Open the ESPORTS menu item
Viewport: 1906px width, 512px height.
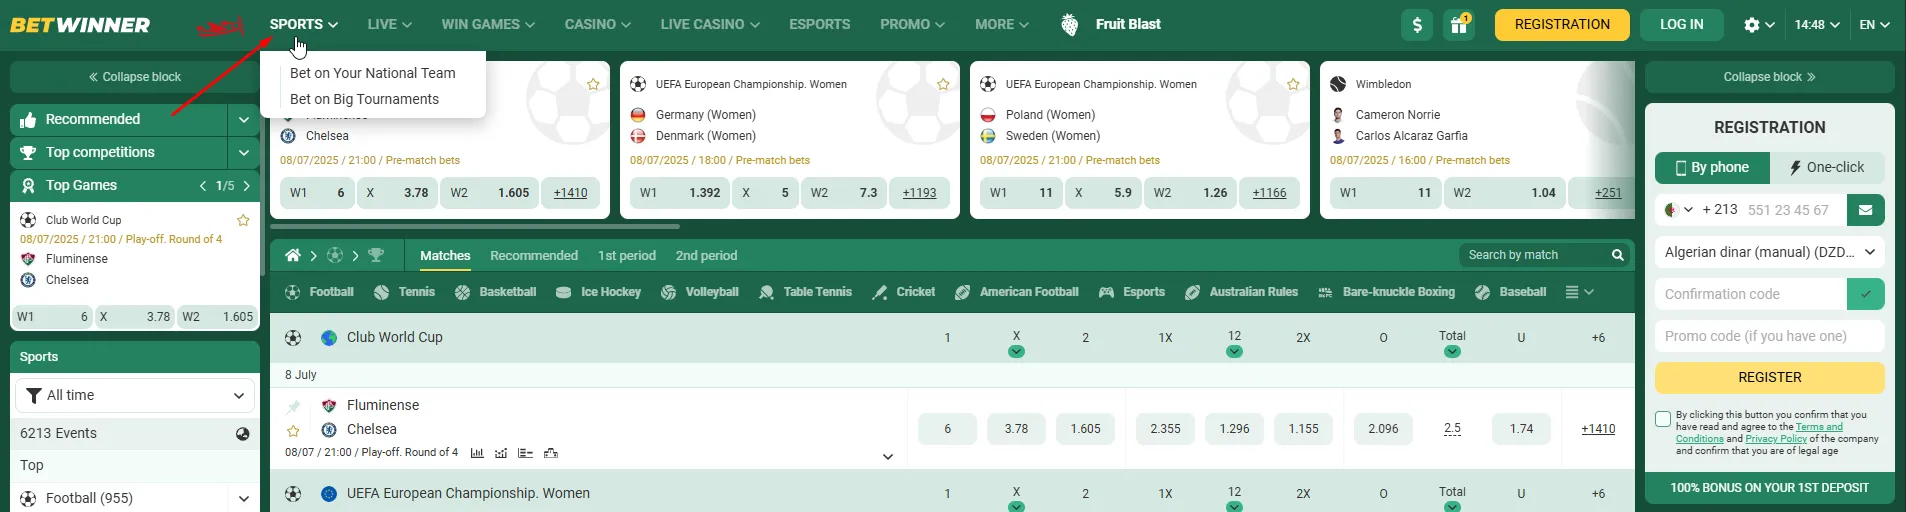819,24
